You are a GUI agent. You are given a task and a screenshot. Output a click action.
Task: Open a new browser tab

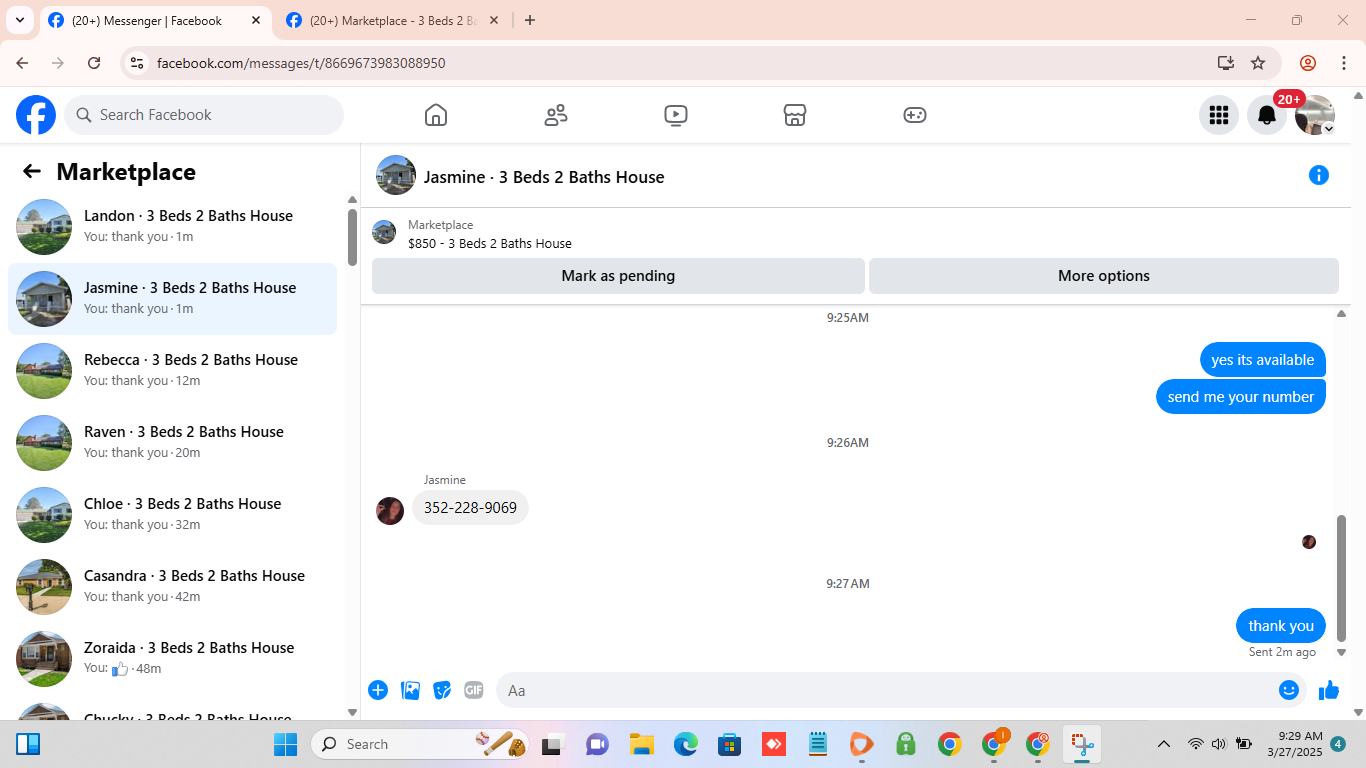[x=530, y=20]
